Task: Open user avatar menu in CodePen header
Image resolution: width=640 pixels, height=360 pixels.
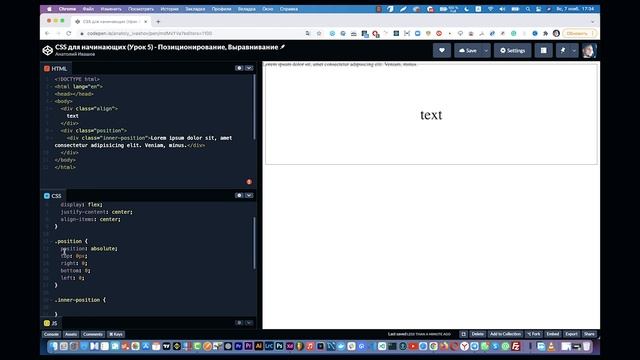Action: (x=589, y=50)
